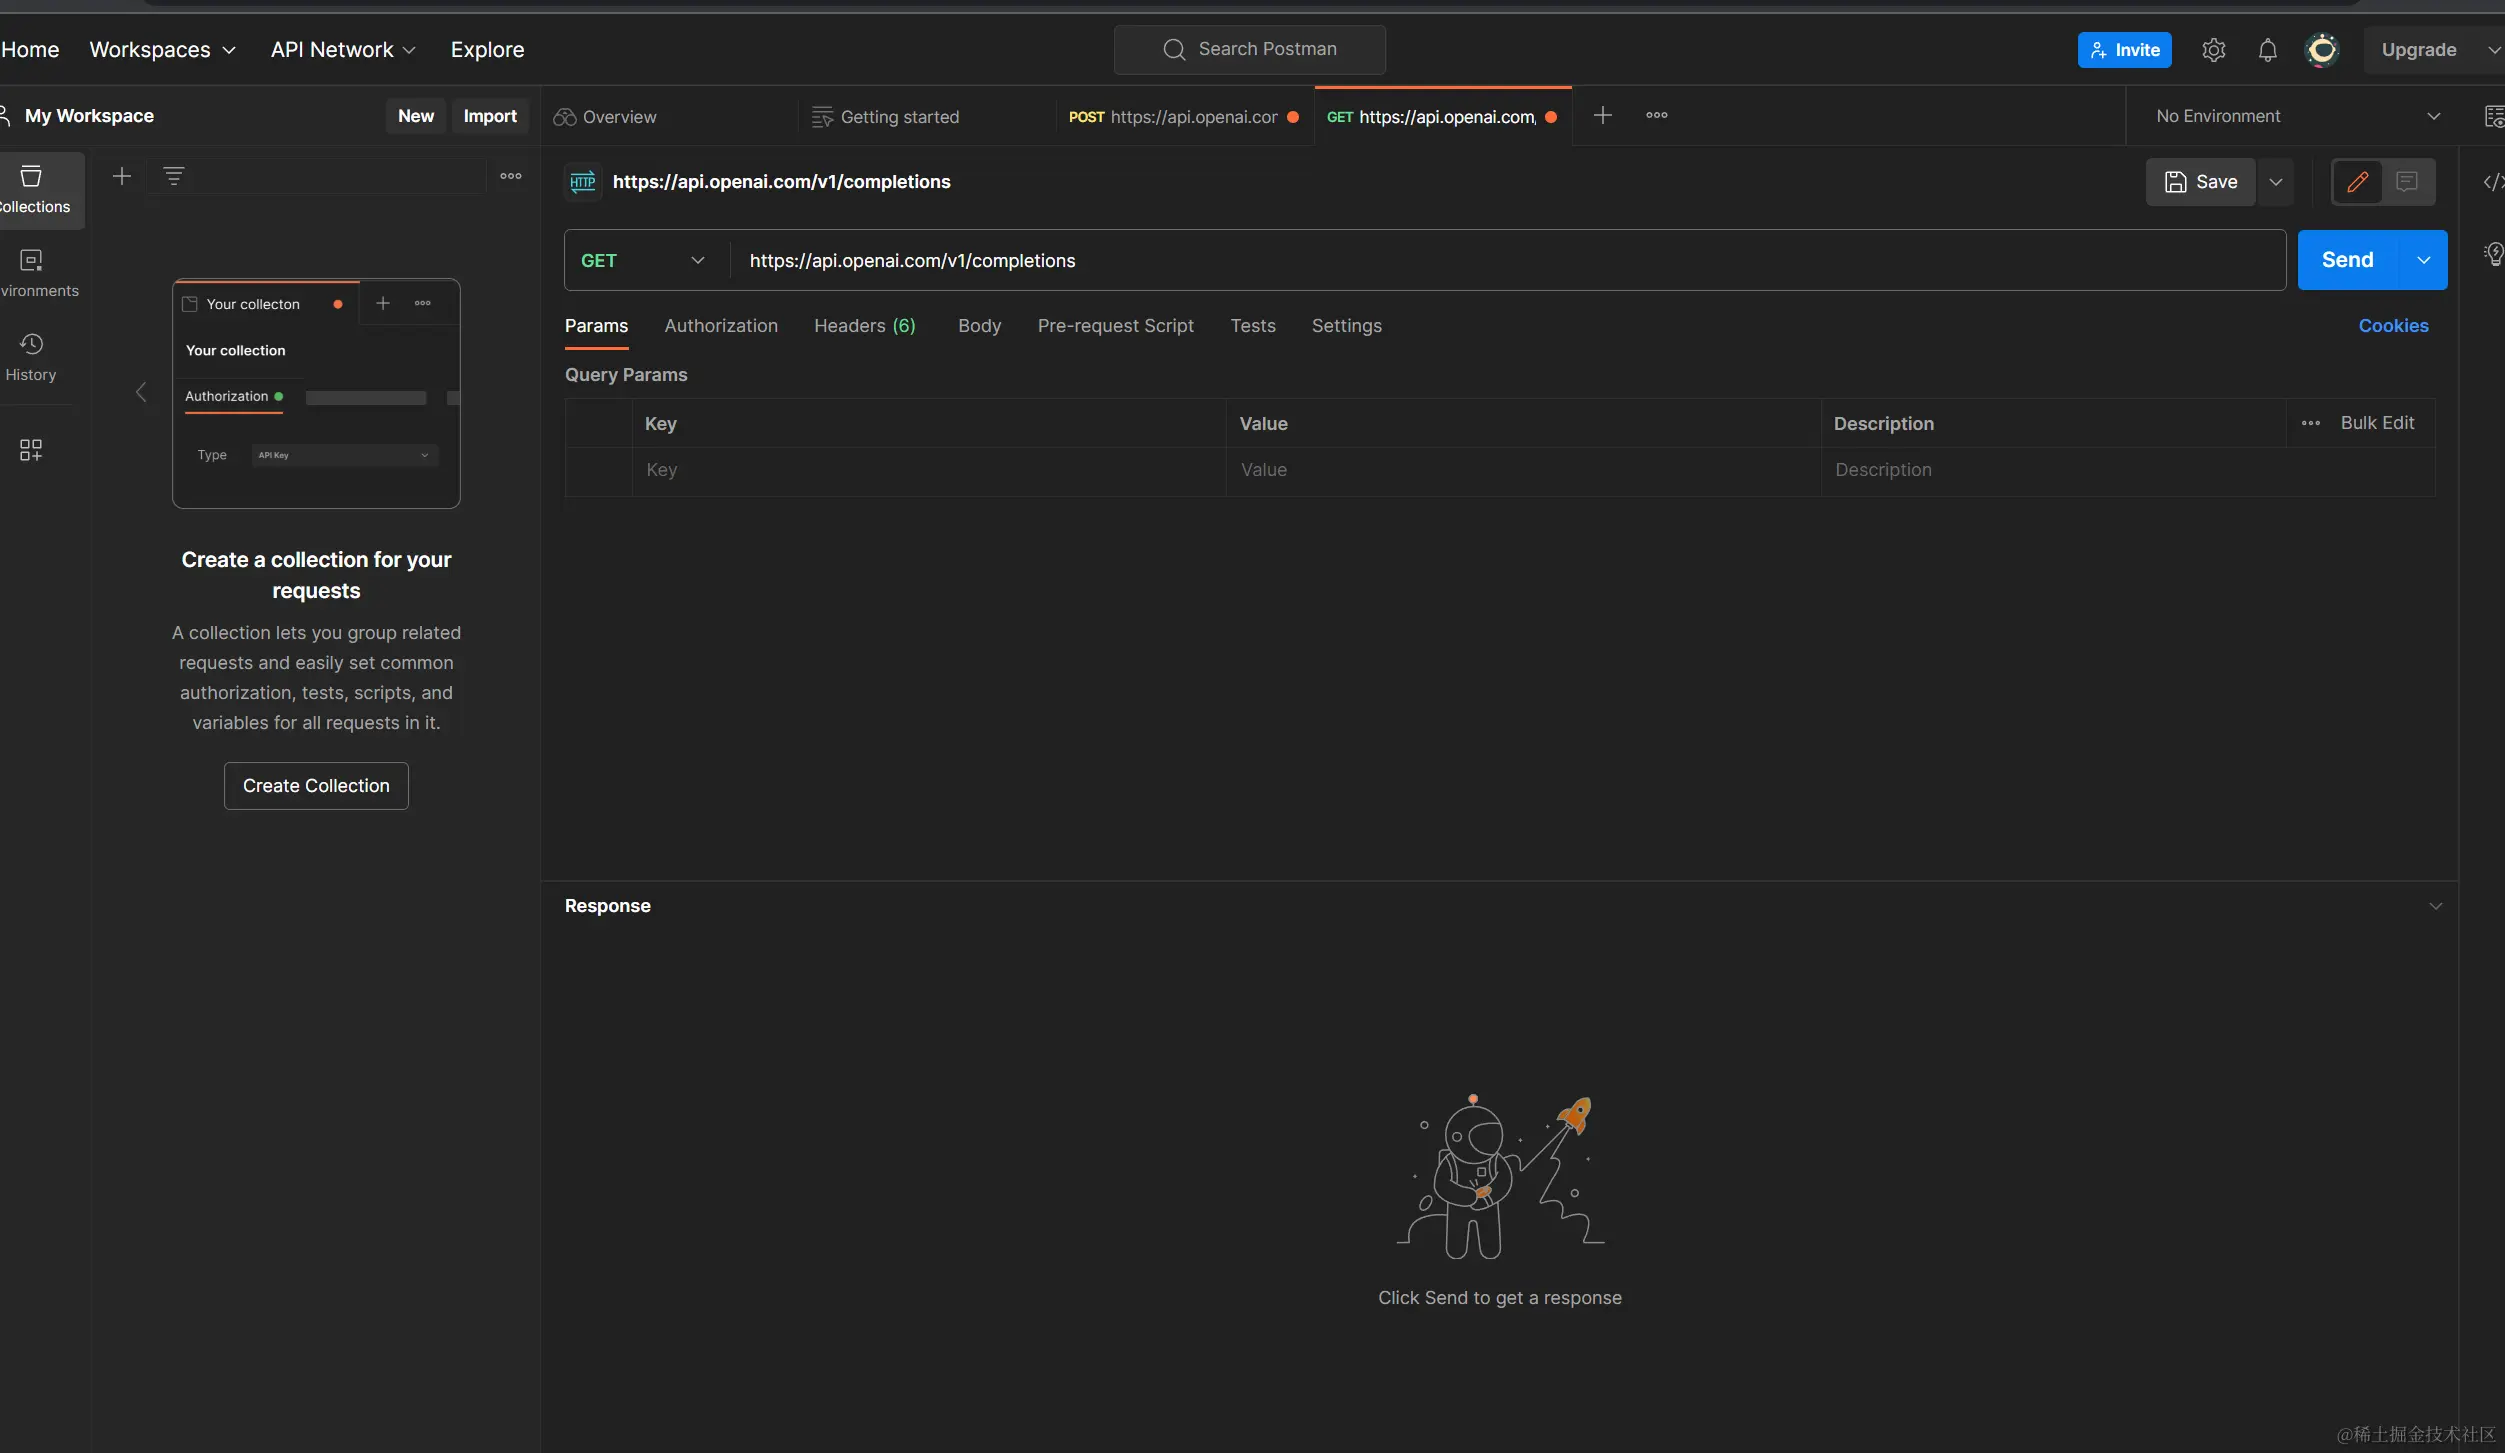
Task: Open the comments icon beside the pencil
Action: 2407,182
